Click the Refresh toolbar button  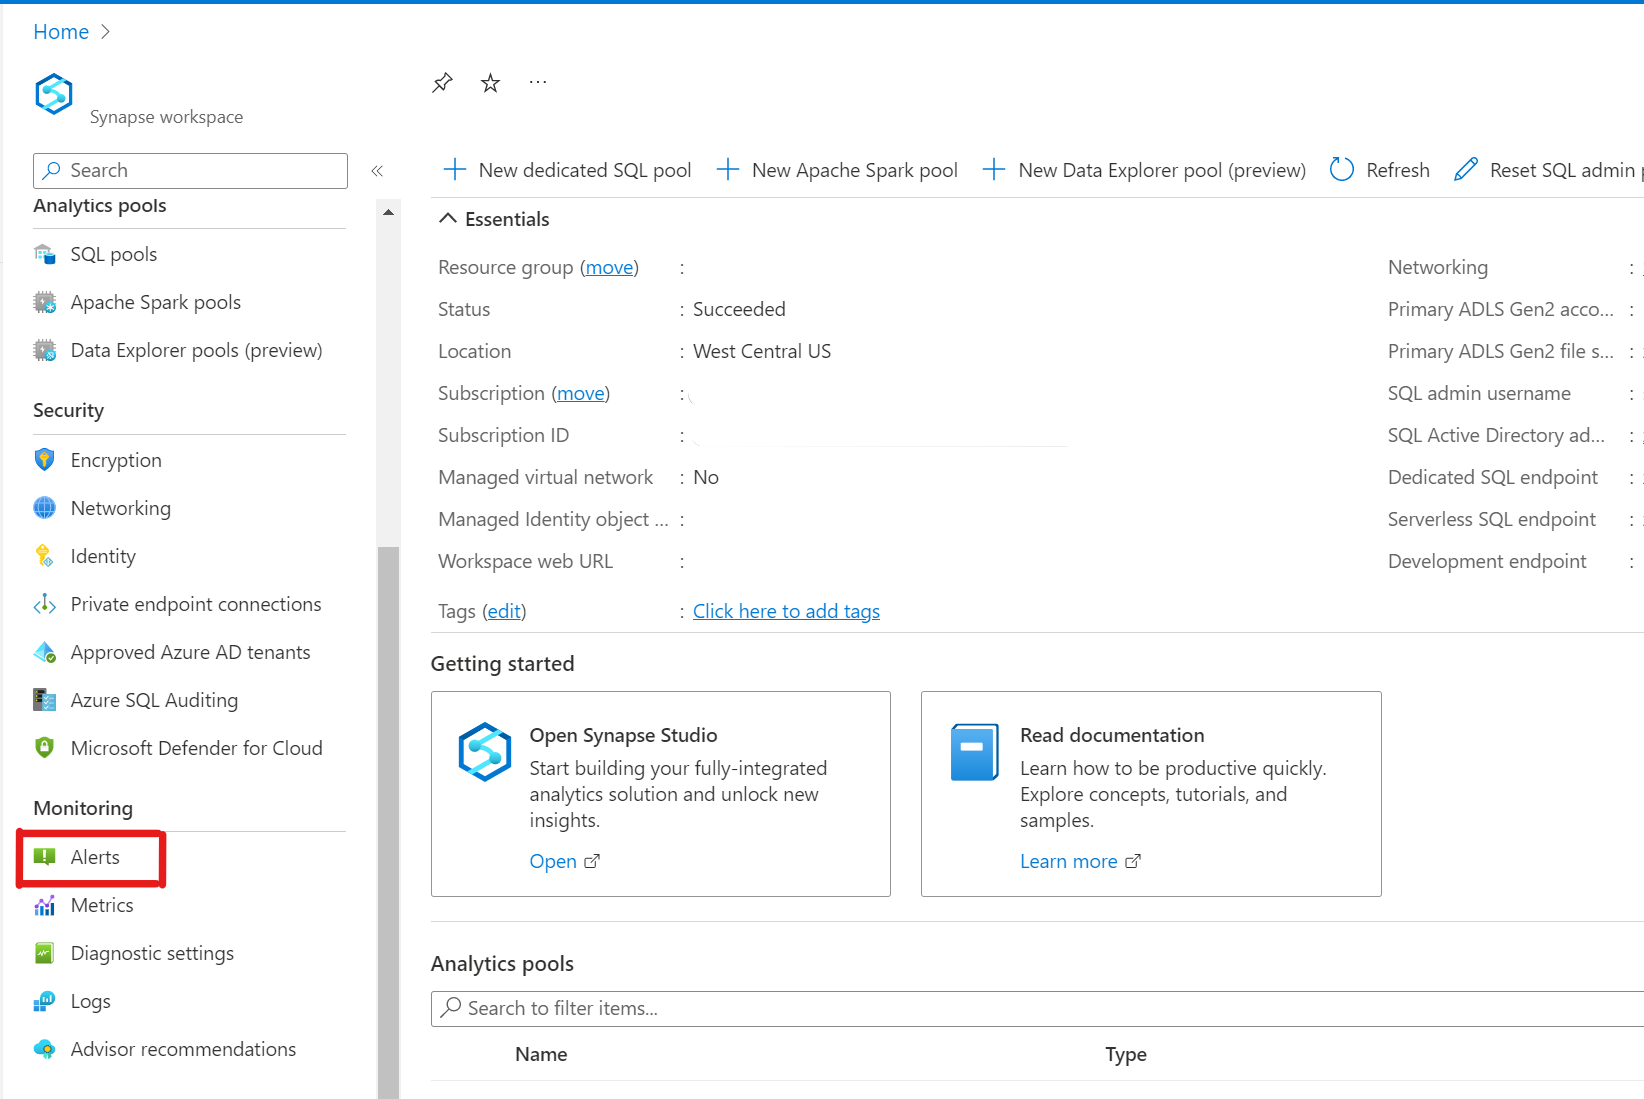1380,170
